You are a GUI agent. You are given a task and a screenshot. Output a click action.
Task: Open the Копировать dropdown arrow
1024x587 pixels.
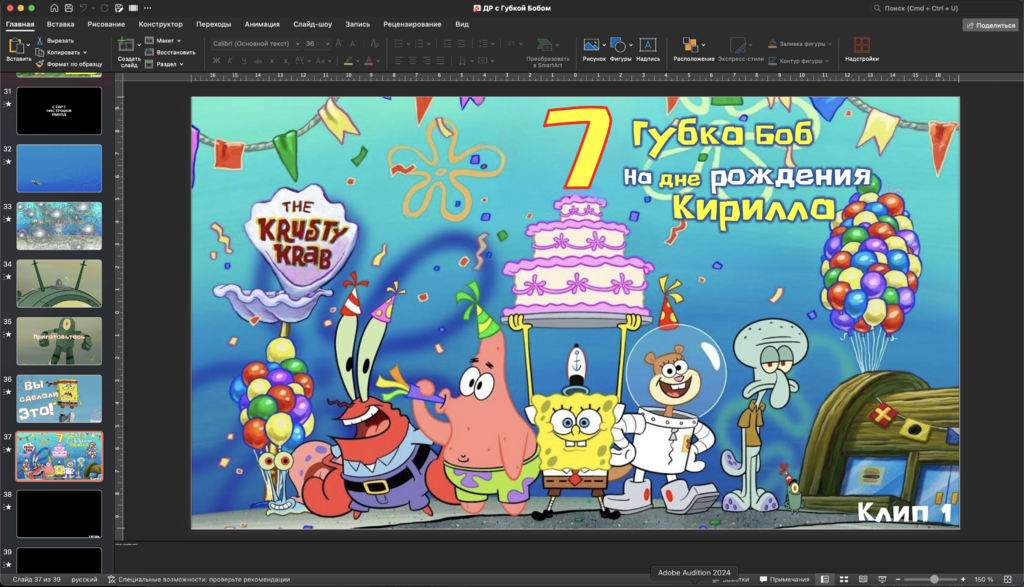(x=85, y=52)
